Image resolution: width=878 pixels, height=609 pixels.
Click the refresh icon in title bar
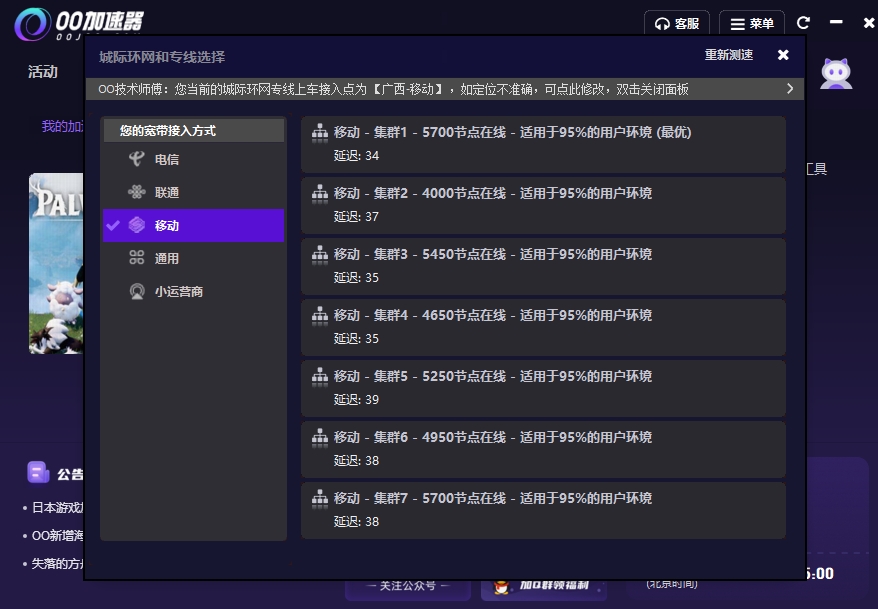click(x=804, y=22)
